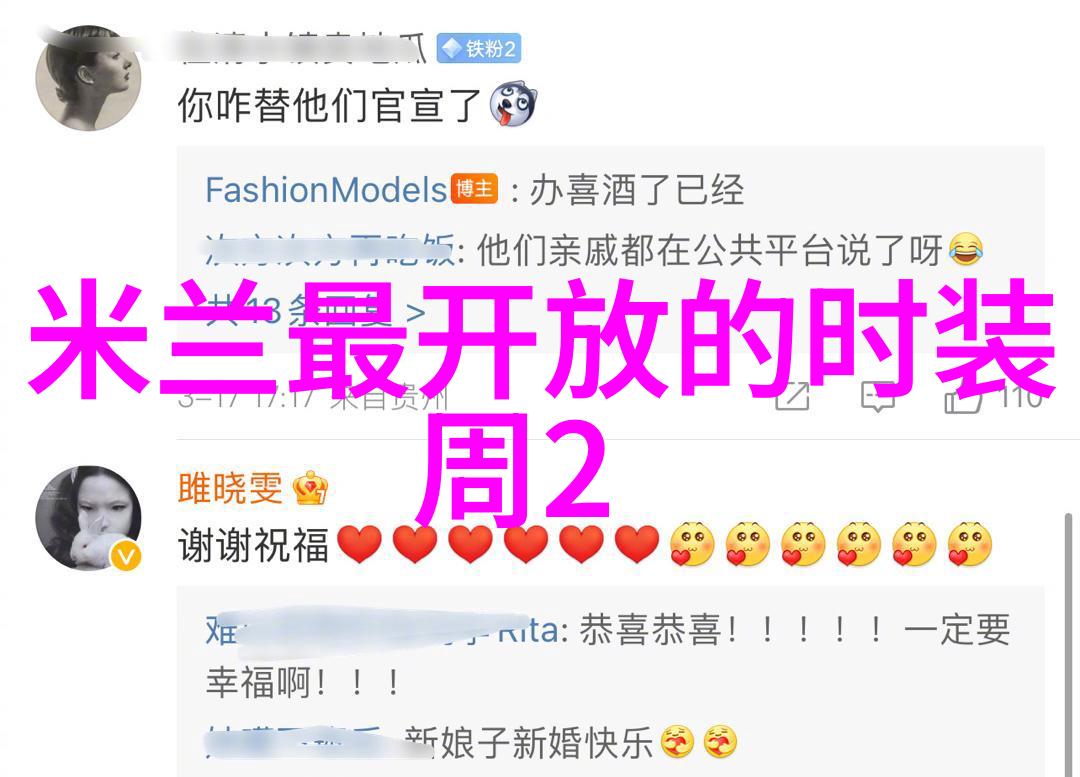Screen dimensions: 1080x777
Task: Tap the orange V verified badge on avatar
Action: pos(126,555)
